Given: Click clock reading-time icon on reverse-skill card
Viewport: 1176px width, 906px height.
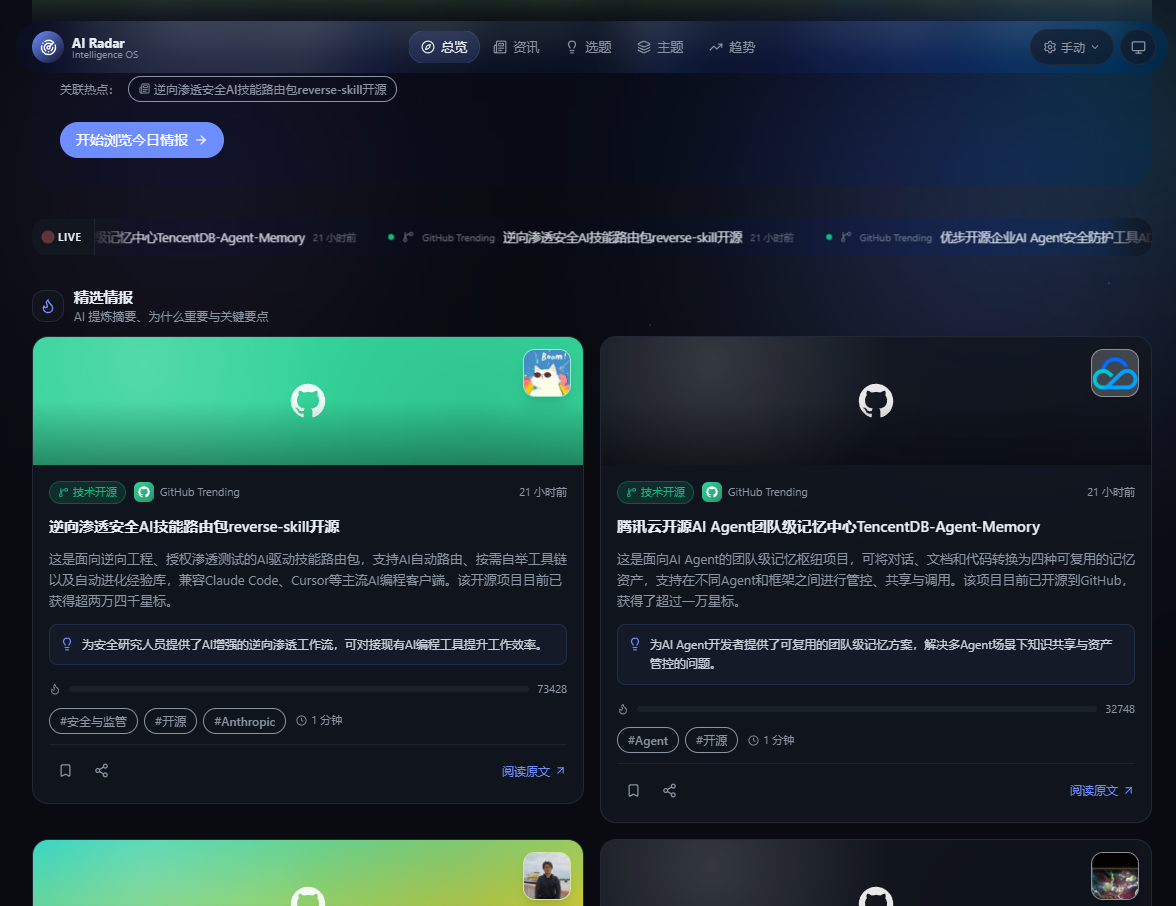Looking at the screenshot, I should click(302, 720).
